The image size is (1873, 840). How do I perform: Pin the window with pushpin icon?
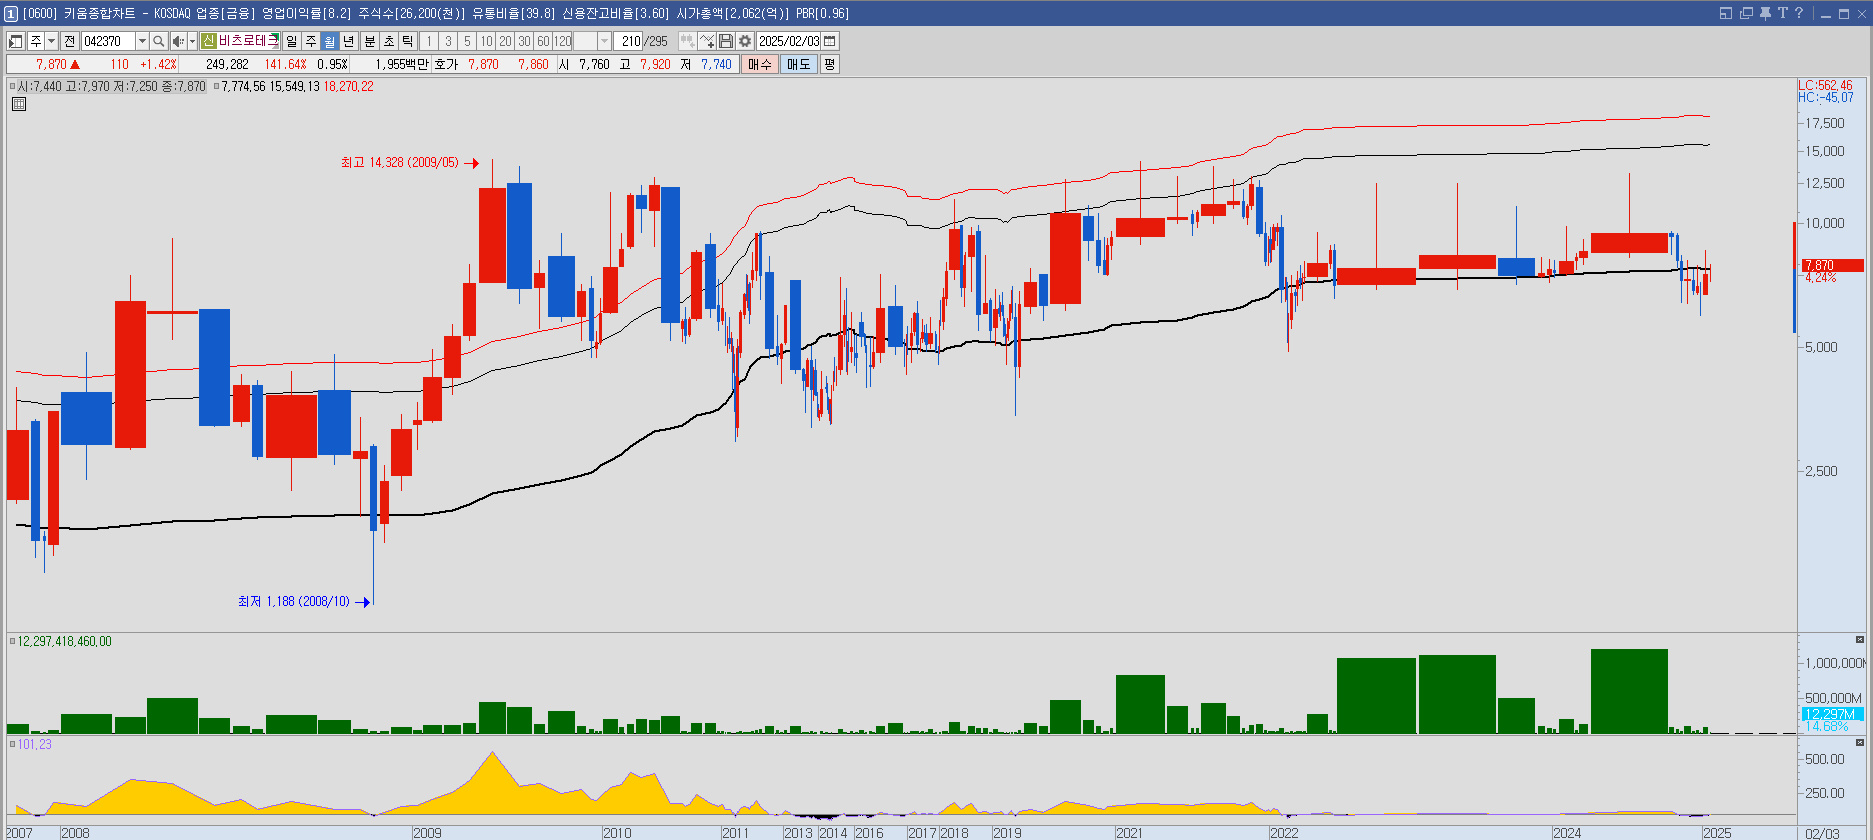tap(1765, 13)
